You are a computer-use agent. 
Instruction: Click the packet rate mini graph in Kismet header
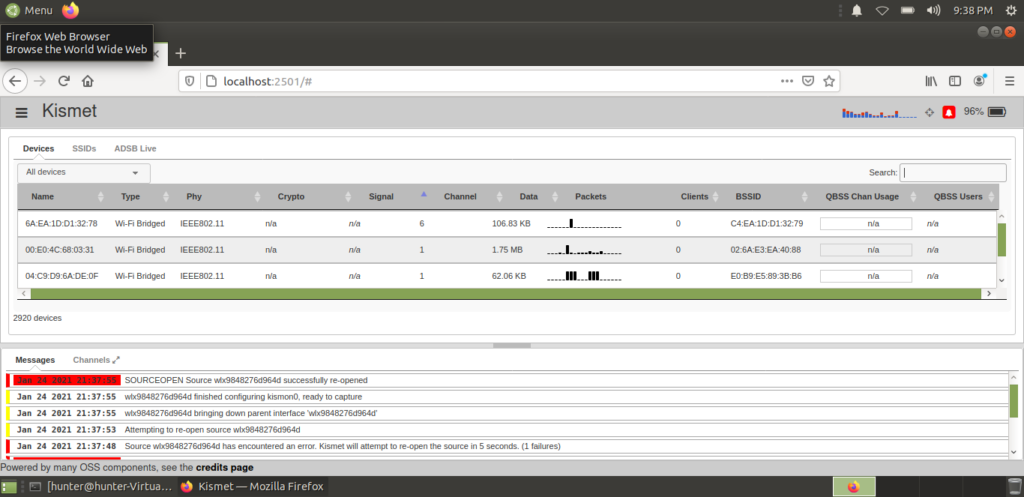point(879,113)
